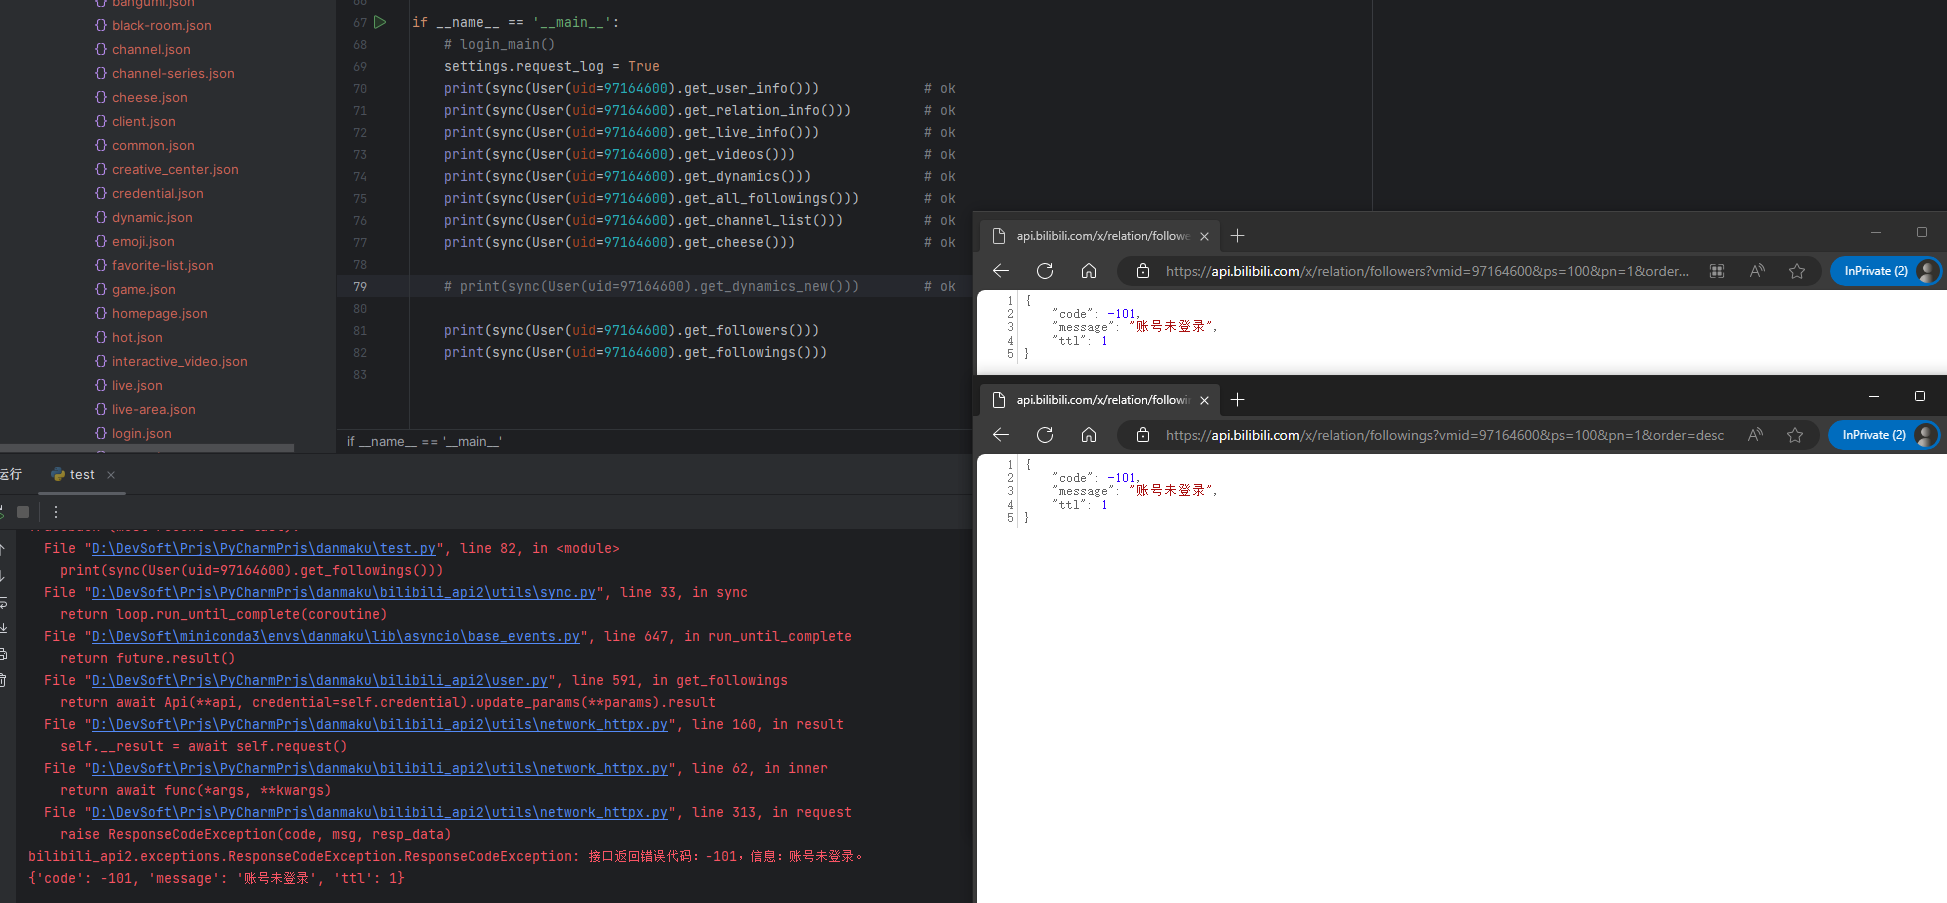Click the Back arrow in the followers window
The height and width of the screenshot is (903, 1947).
pos(1001,270)
